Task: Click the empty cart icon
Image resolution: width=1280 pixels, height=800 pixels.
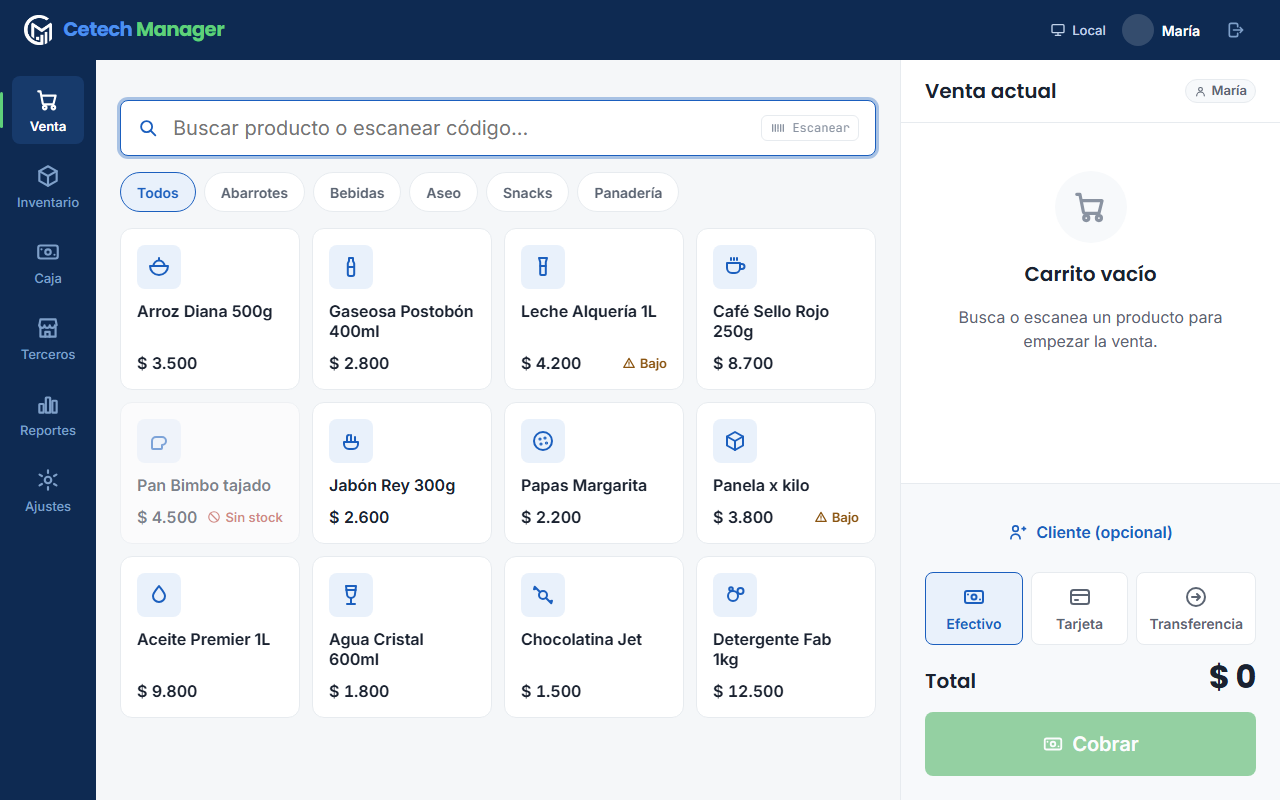Action: tap(1090, 207)
